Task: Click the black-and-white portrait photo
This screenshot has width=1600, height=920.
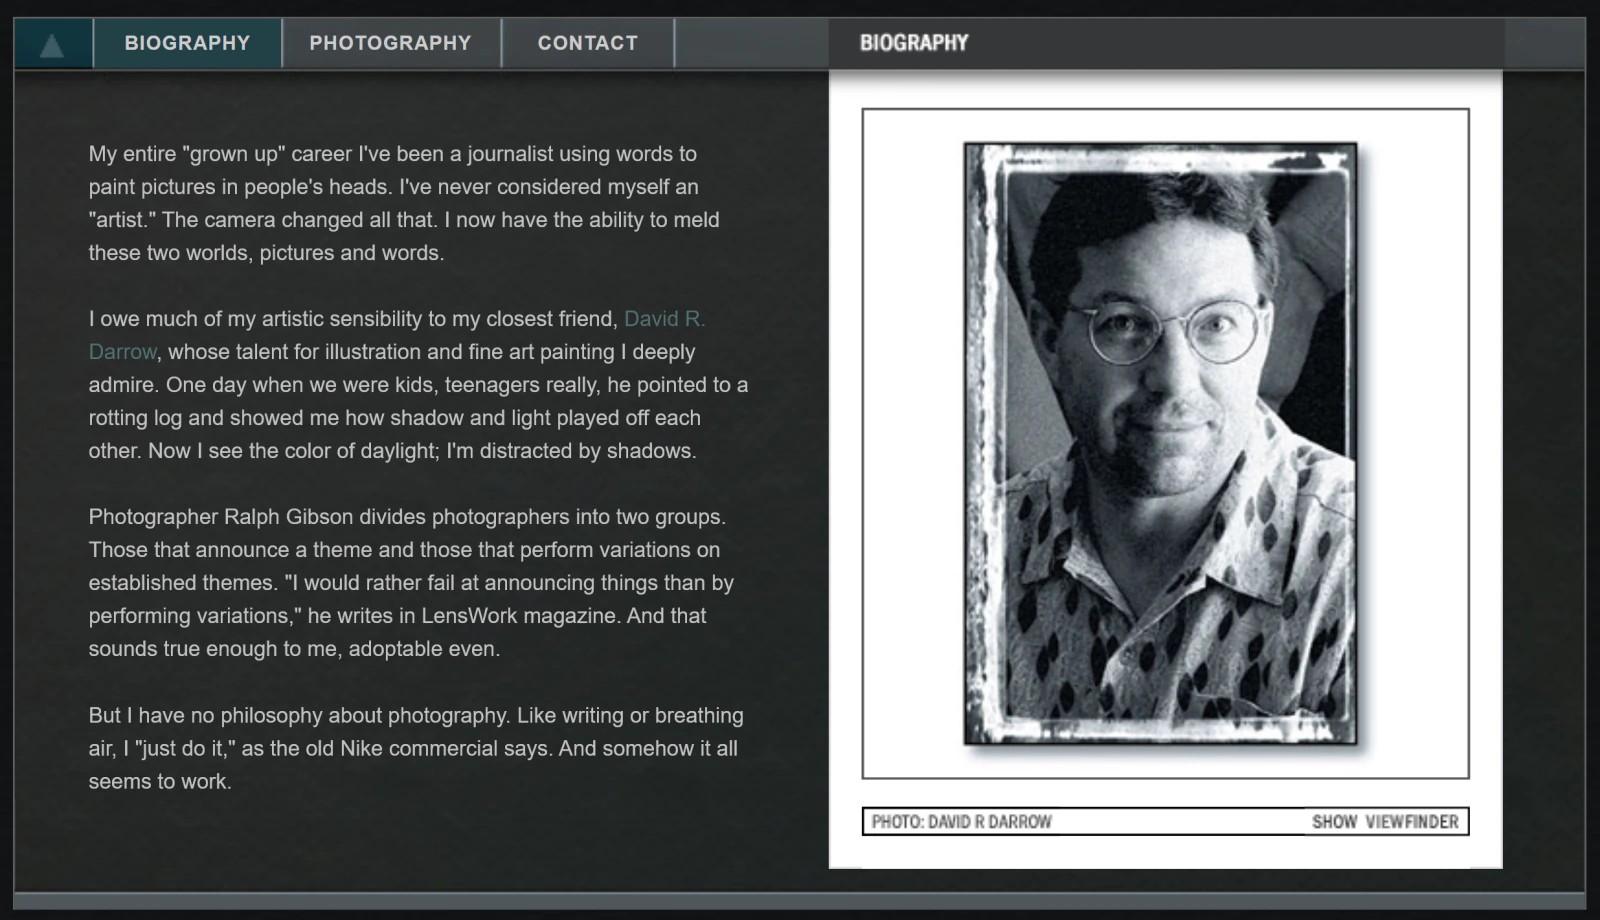Action: point(1161,444)
